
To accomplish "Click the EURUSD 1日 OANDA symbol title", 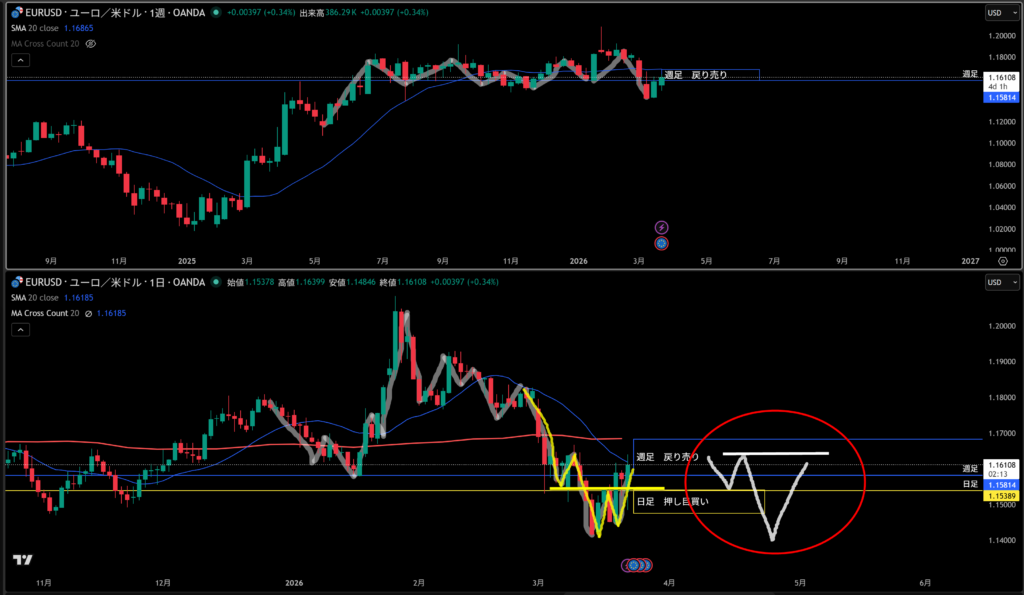I will coord(114,283).
